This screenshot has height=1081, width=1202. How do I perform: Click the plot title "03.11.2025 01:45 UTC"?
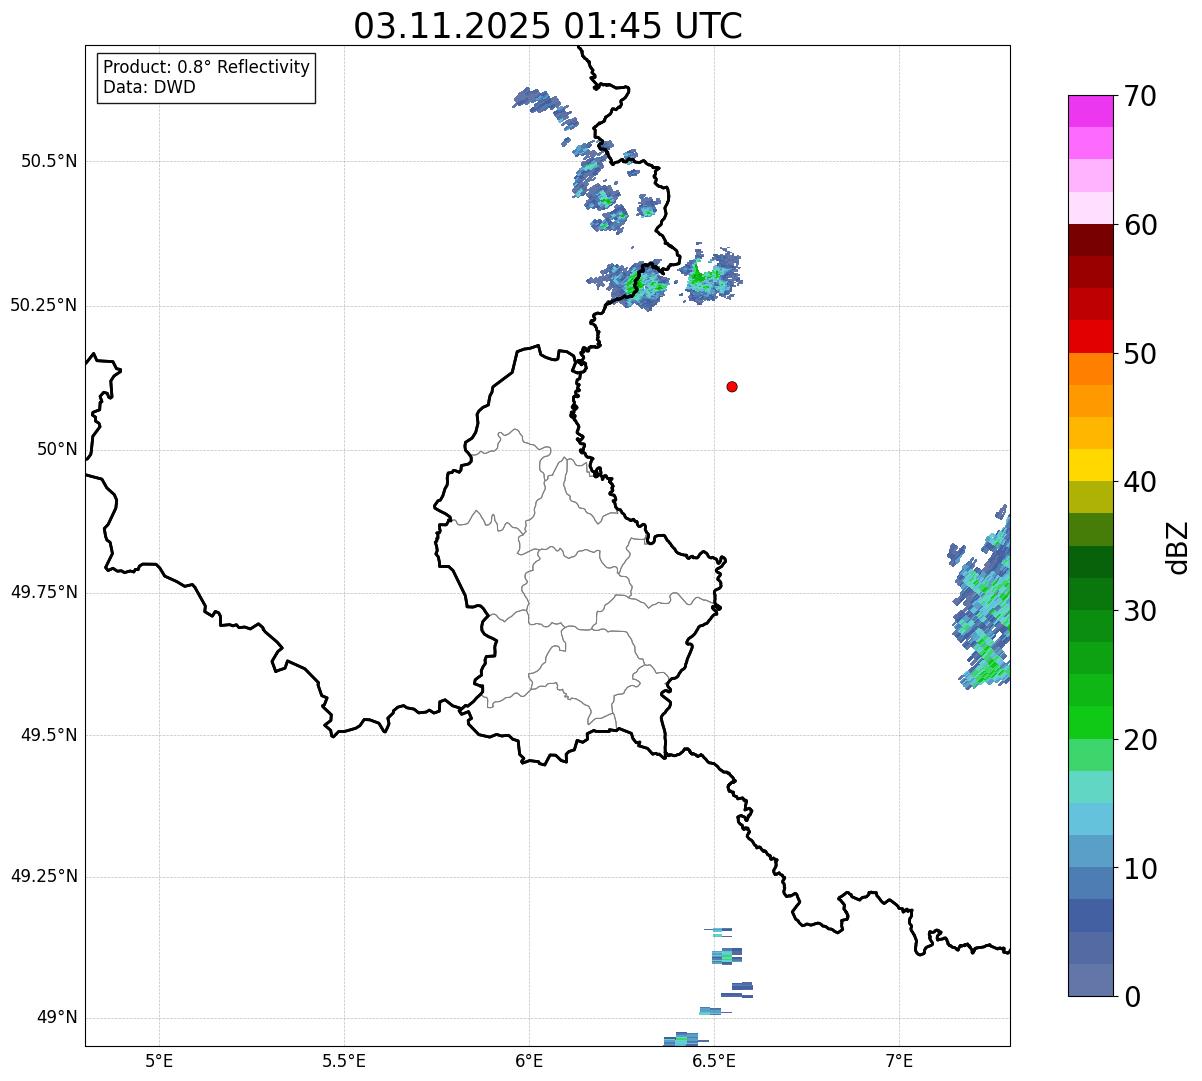point(548,25)
